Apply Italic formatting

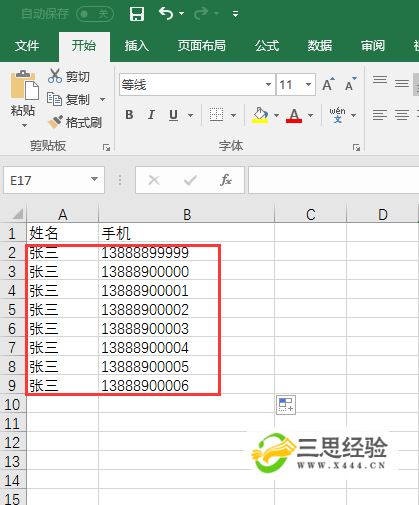(151, 115)
